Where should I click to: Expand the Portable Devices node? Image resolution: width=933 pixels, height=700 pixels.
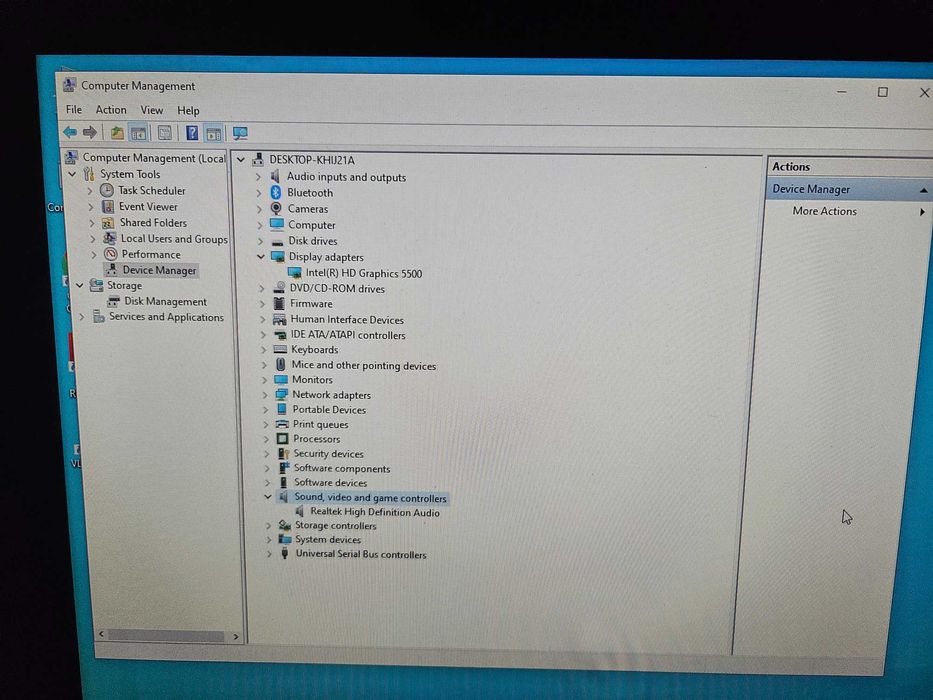(x=265, y=410)
